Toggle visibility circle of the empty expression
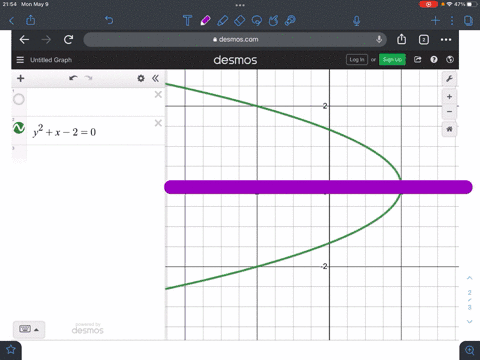 coord(19,99)
